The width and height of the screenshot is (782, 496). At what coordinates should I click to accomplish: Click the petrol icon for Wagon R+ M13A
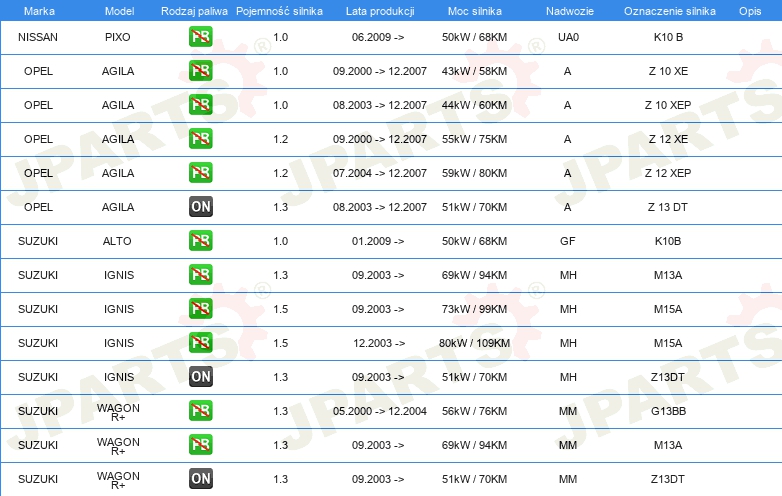[200, 445]
